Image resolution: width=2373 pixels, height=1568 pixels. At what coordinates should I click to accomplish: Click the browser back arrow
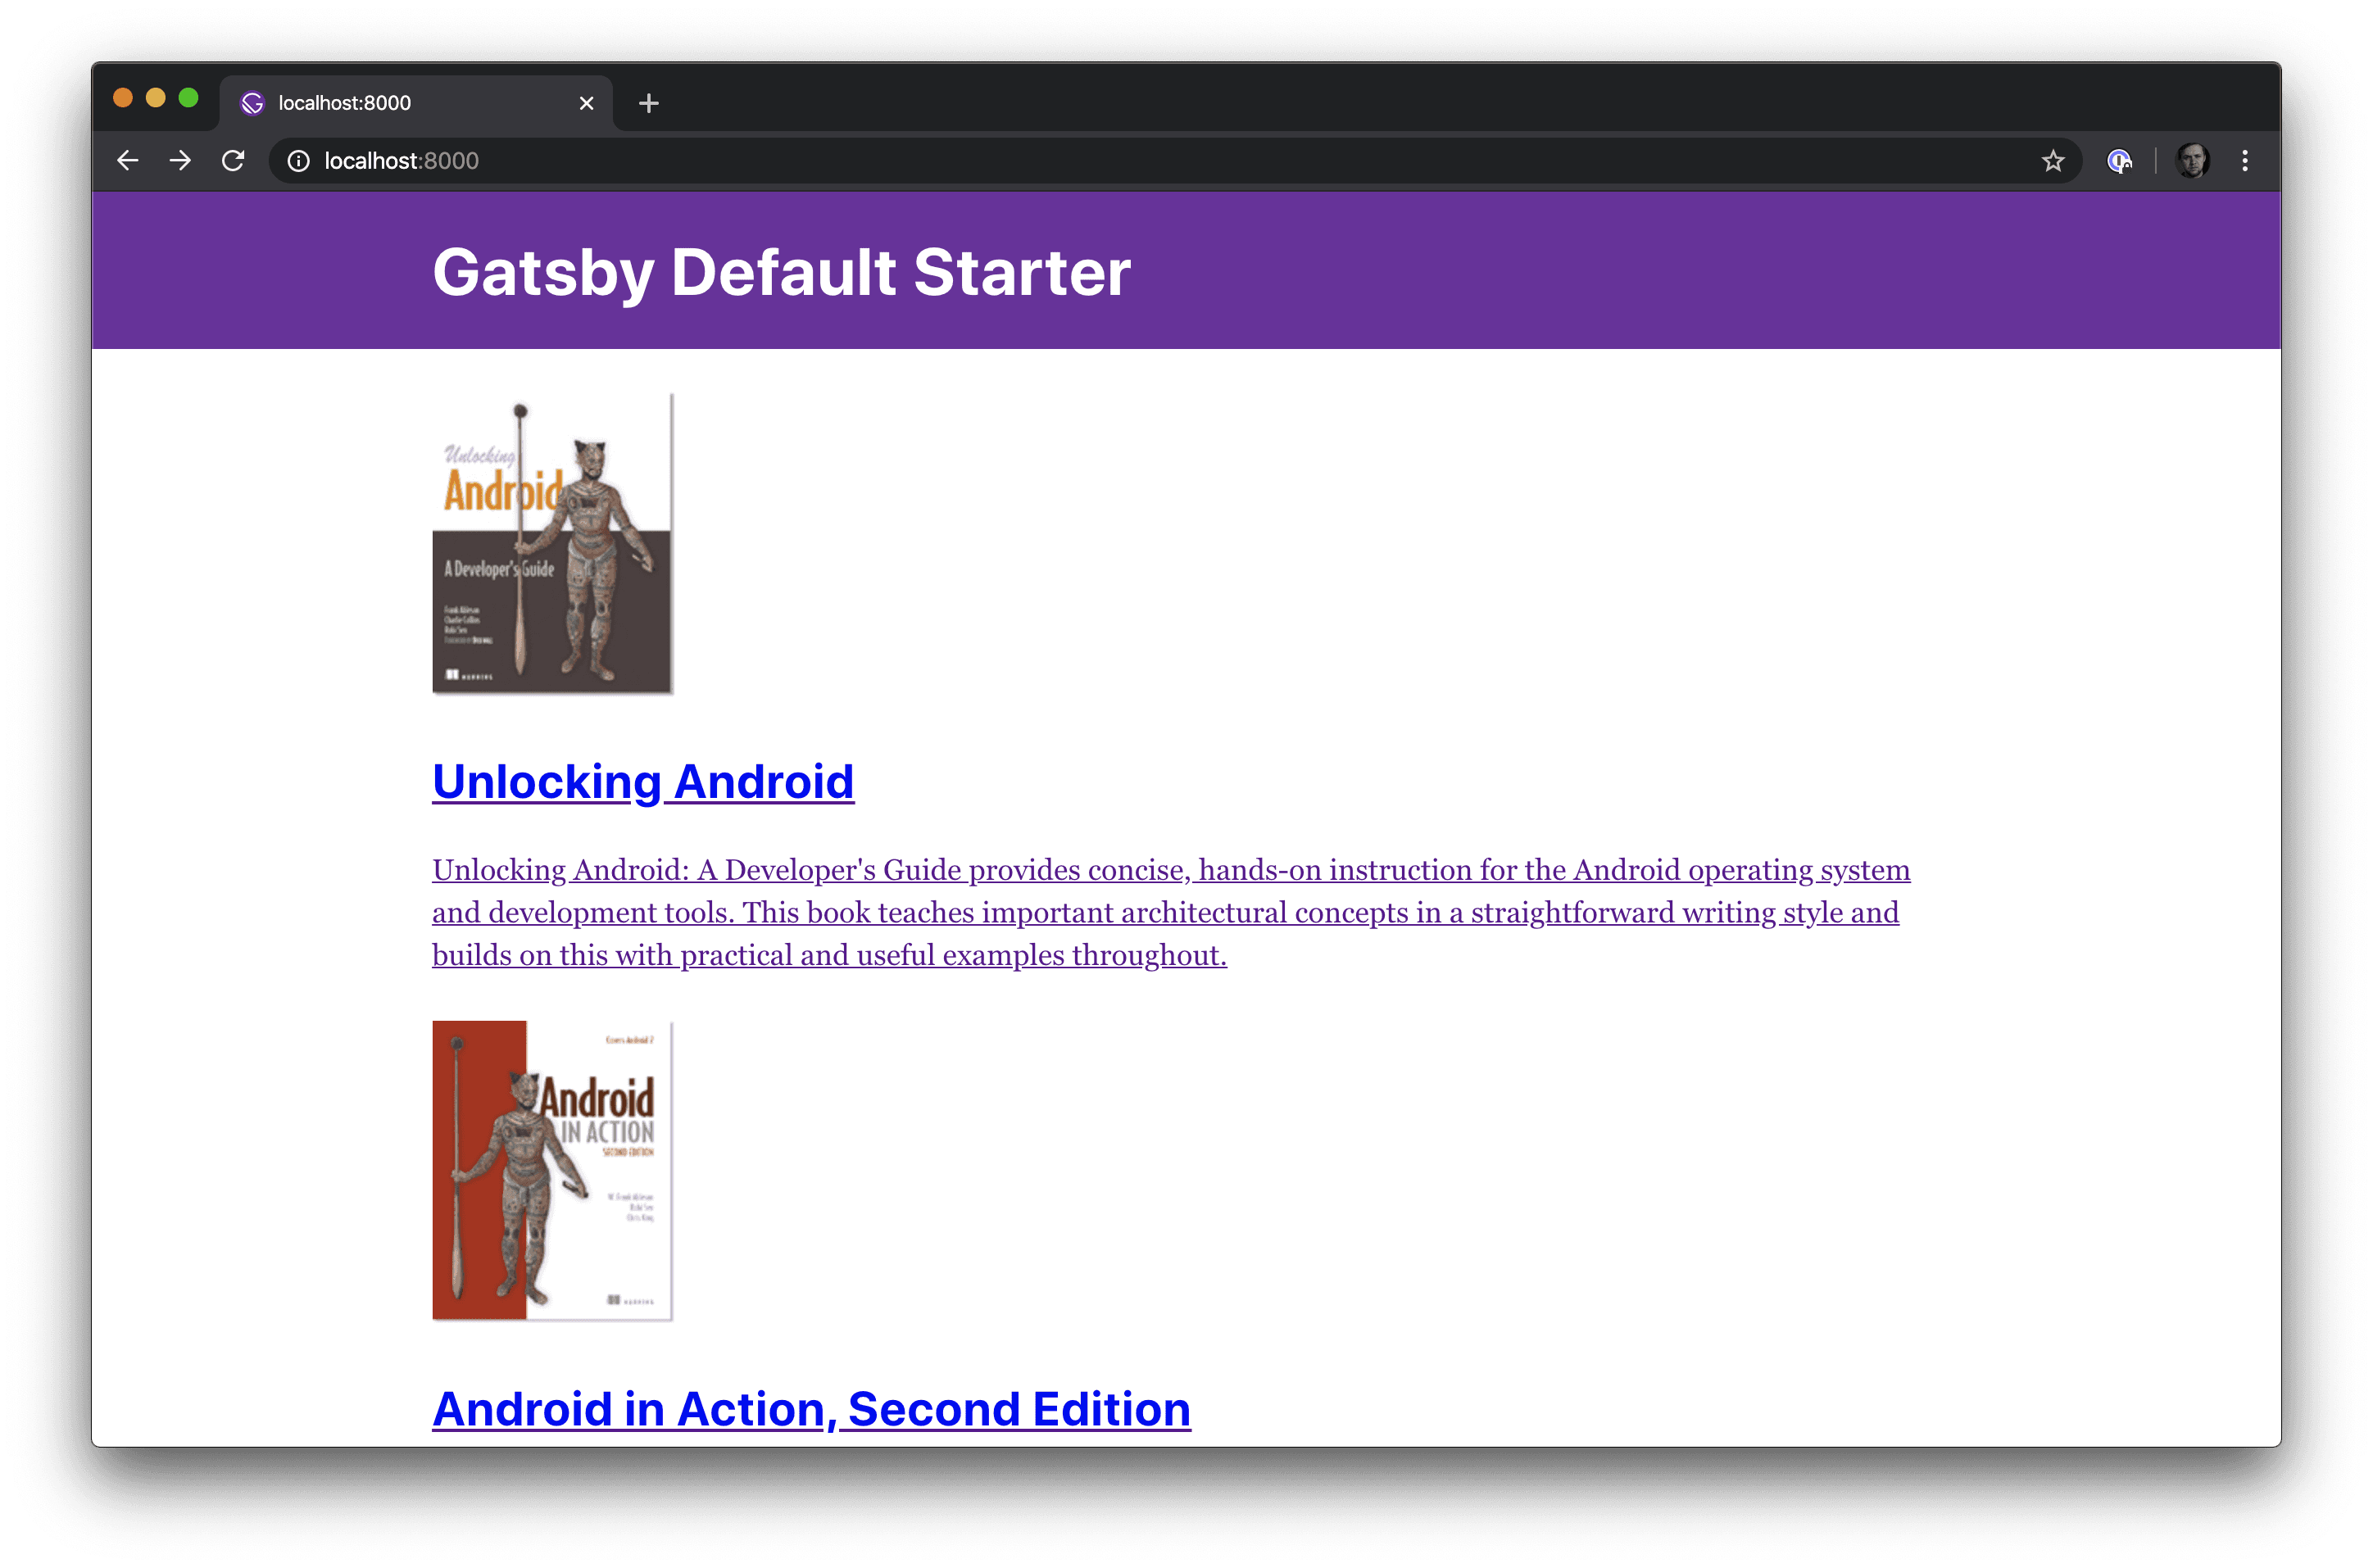(x=127, y=161)
